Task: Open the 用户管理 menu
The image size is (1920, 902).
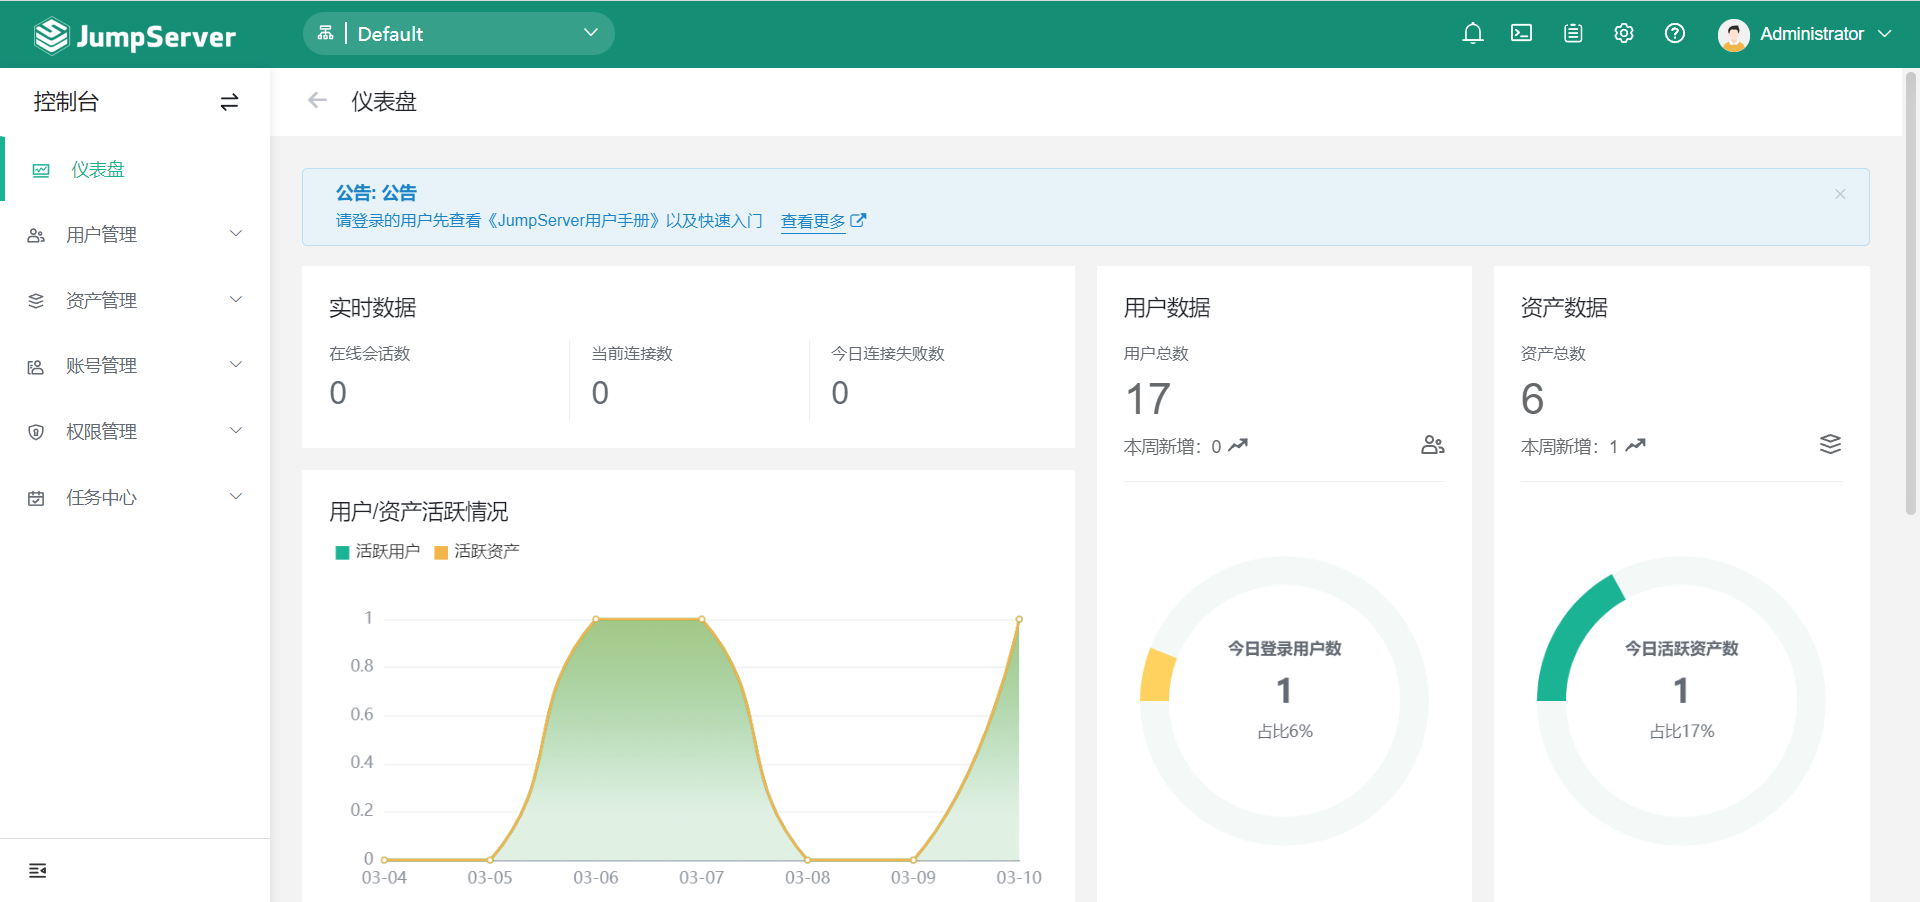Action: (135, 235)
